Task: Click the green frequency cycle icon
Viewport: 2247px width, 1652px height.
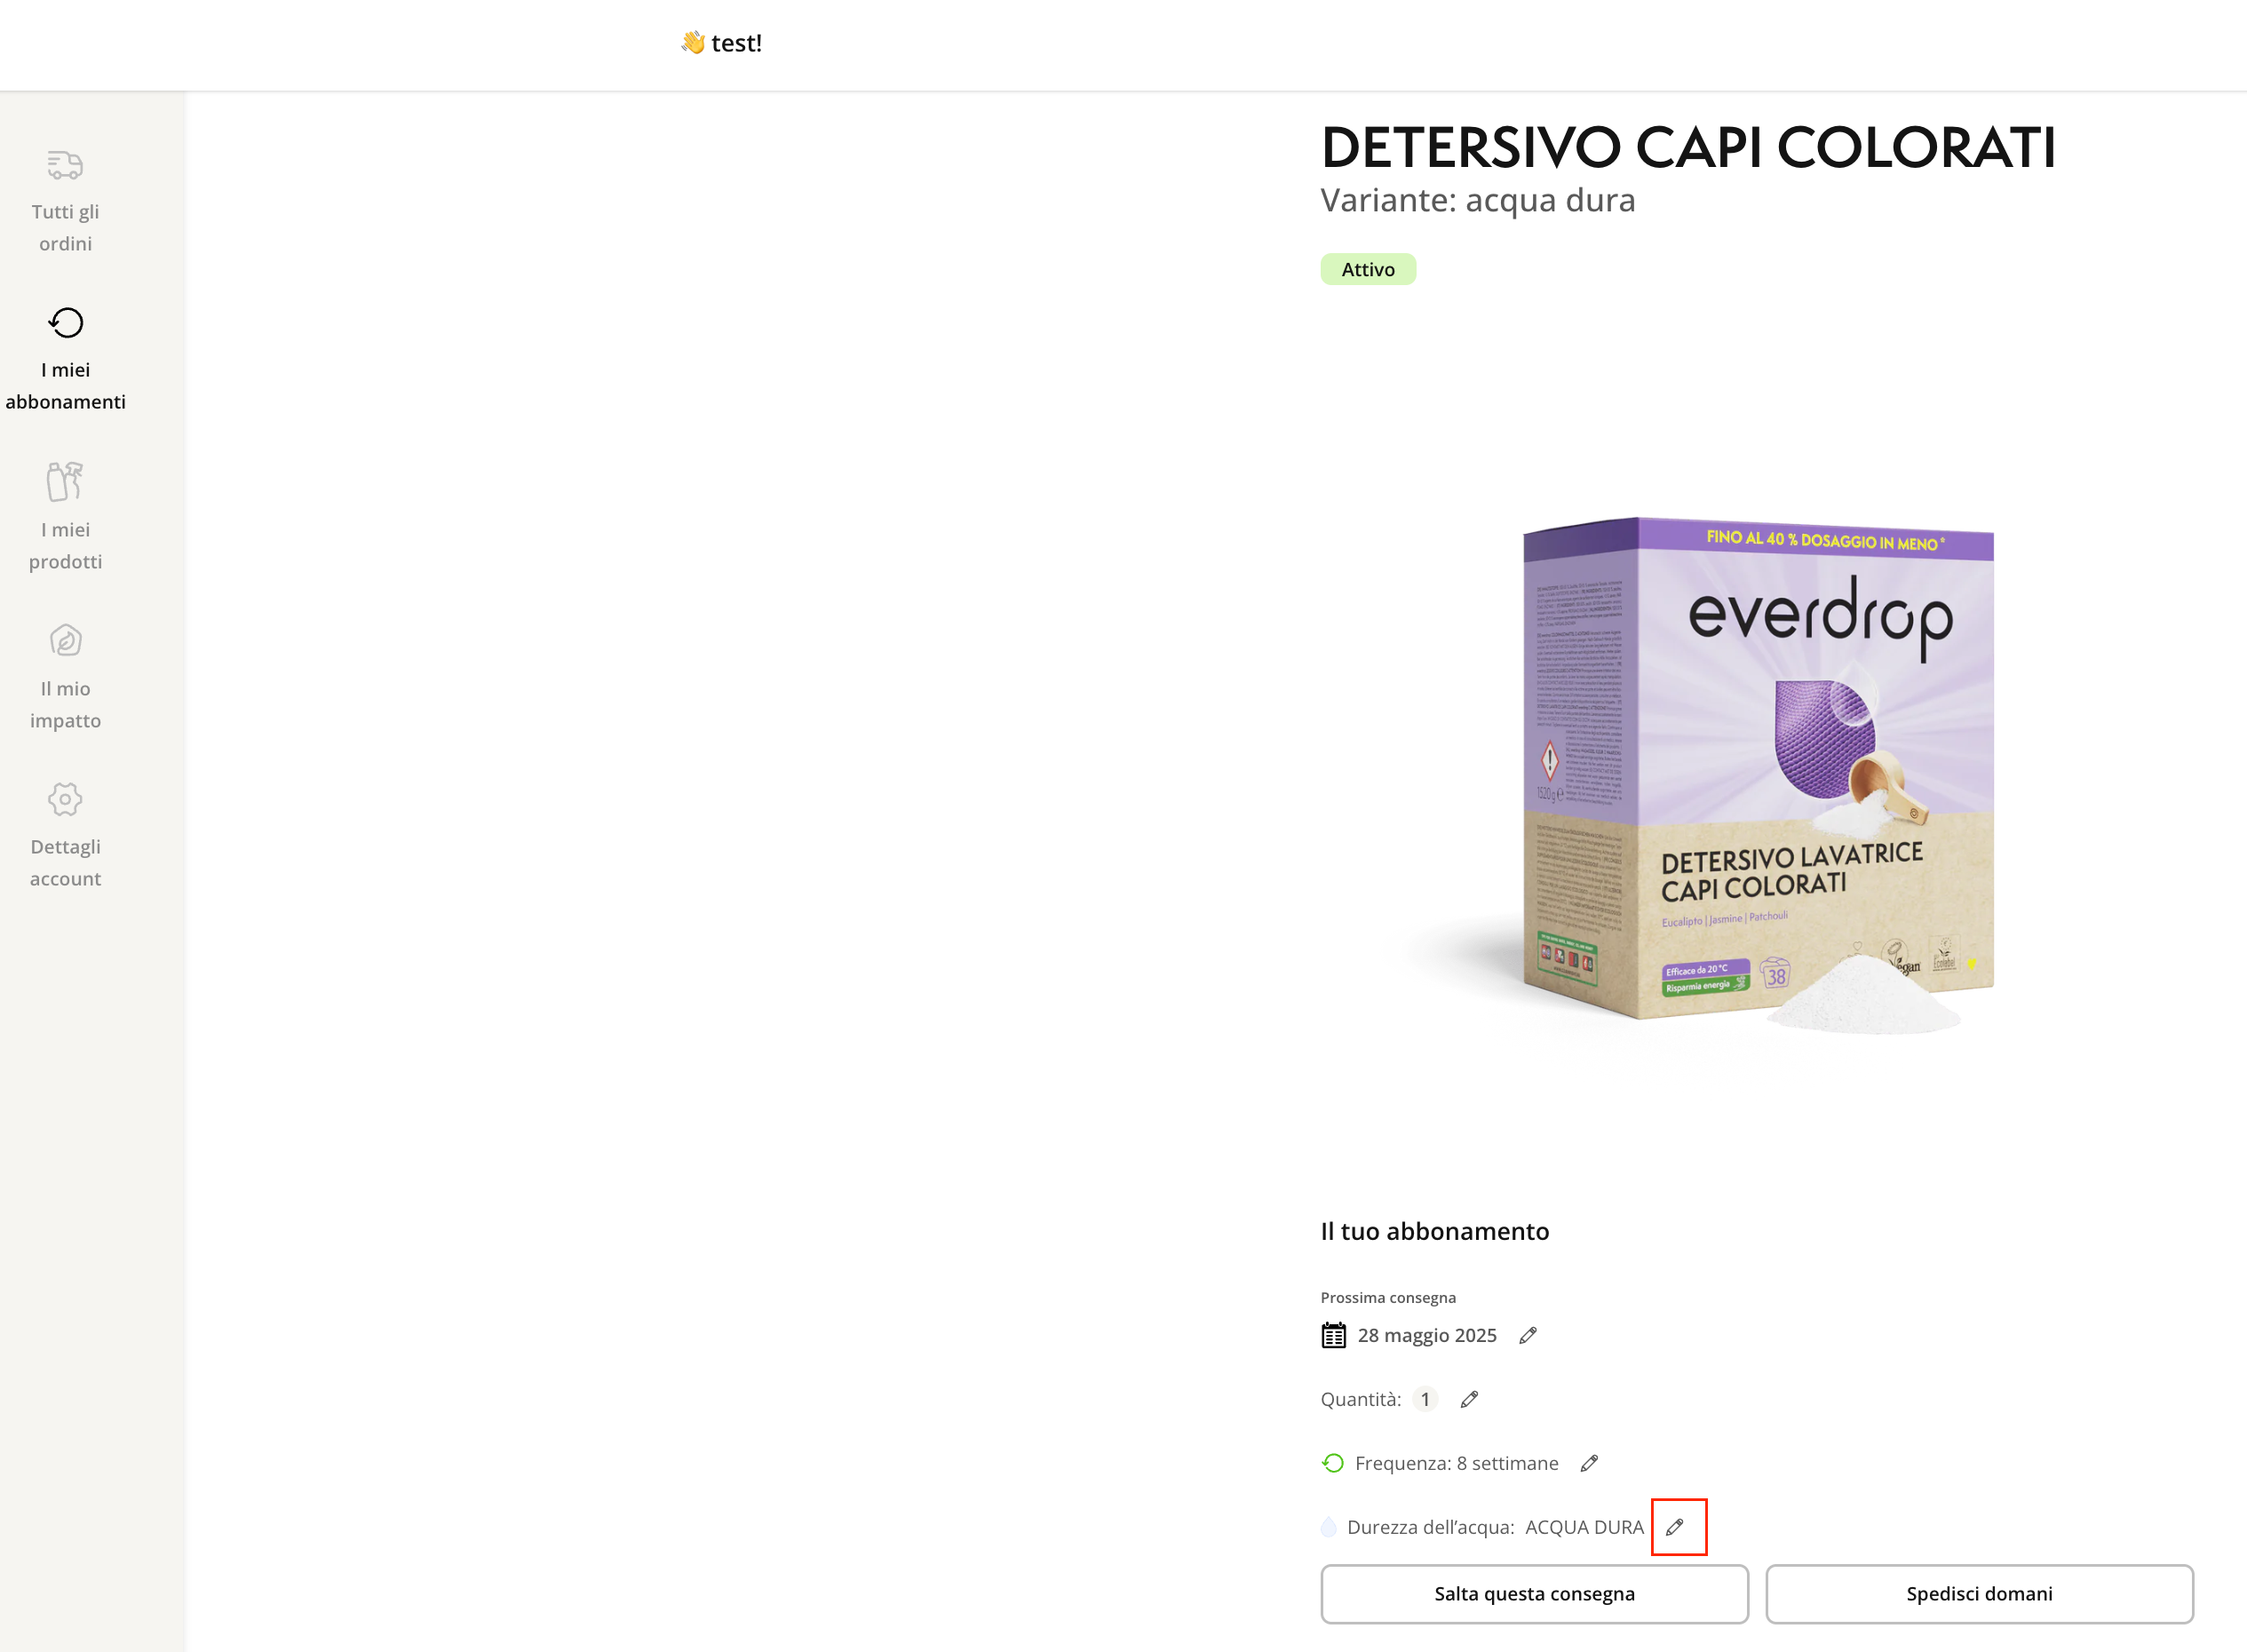Action: [x=1333, y=1463]
